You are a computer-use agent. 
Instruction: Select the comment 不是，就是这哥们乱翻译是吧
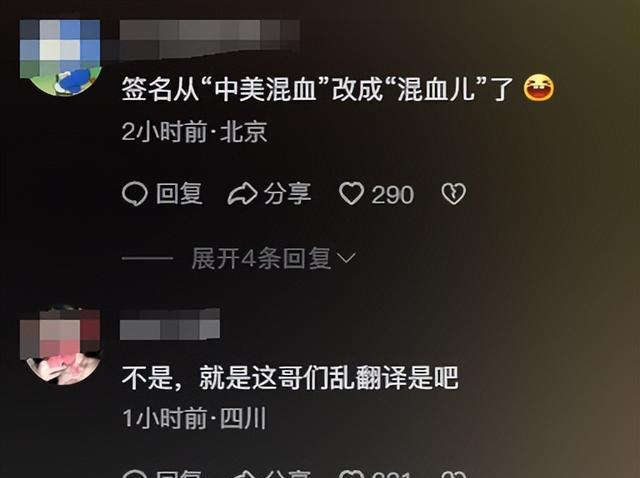point(290,378)
